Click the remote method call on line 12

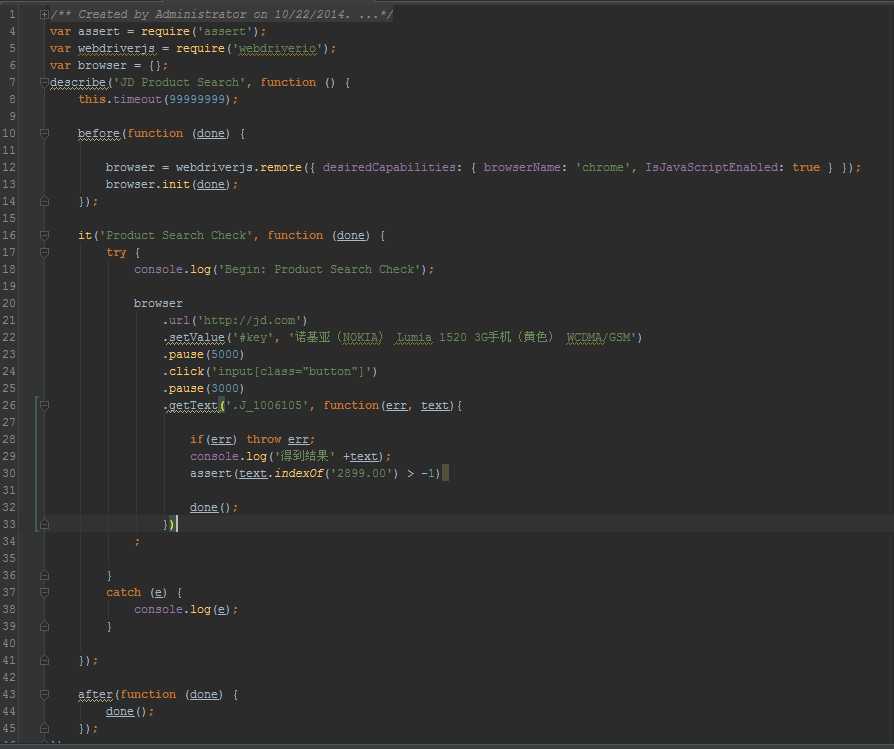(x=281, y=167)
